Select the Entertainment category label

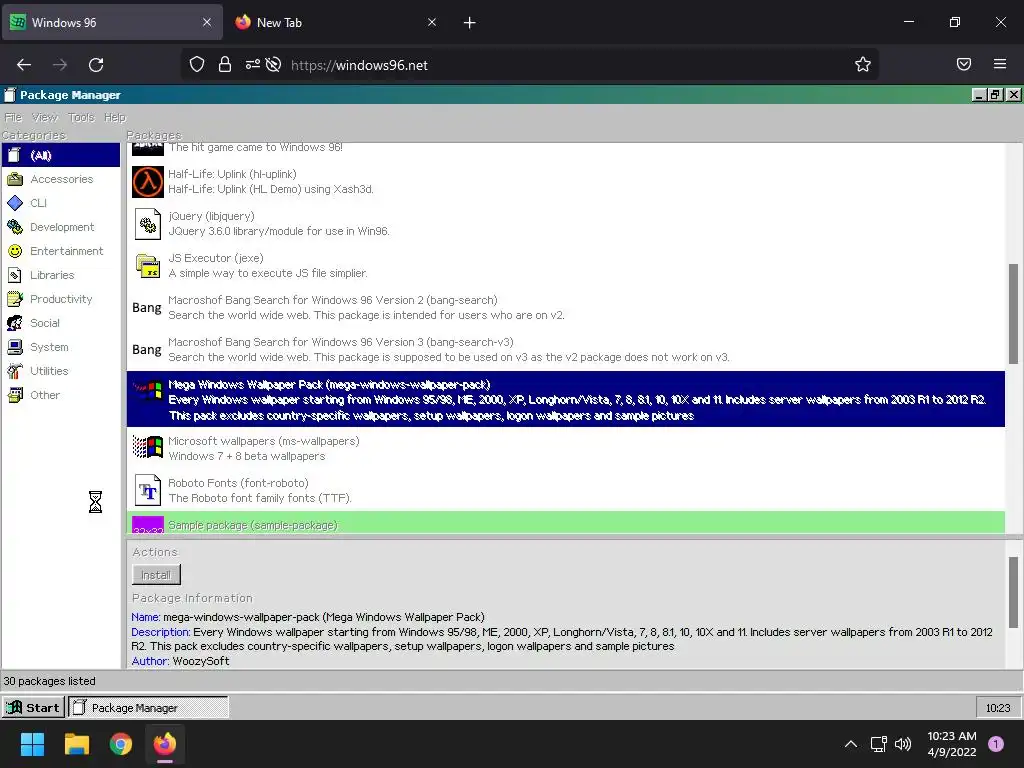[x=67, y=251]
